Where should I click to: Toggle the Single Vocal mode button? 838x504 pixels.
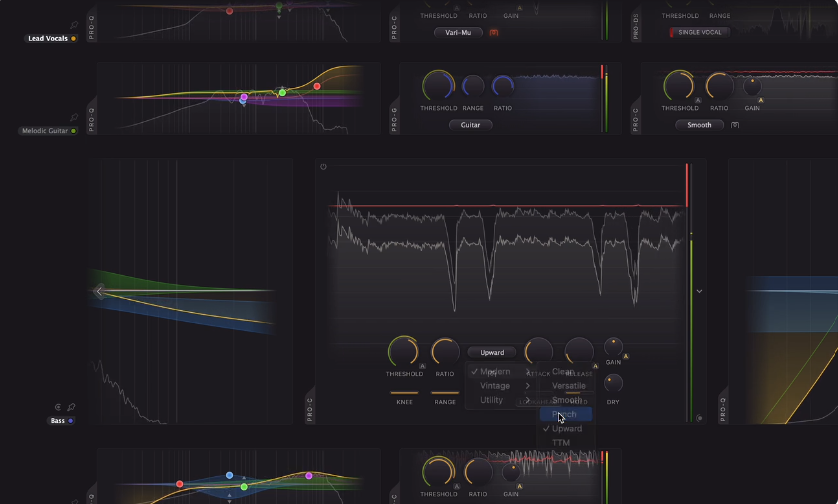coord(700,32)
